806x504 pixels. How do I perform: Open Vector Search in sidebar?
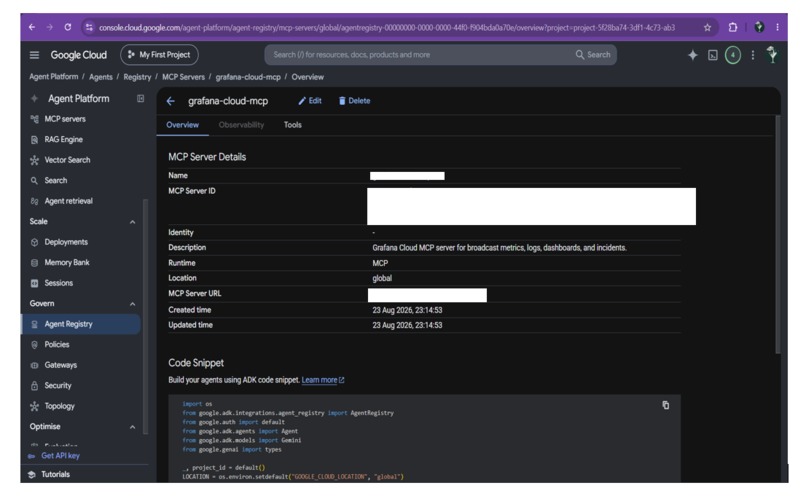(x=67, y=160)
